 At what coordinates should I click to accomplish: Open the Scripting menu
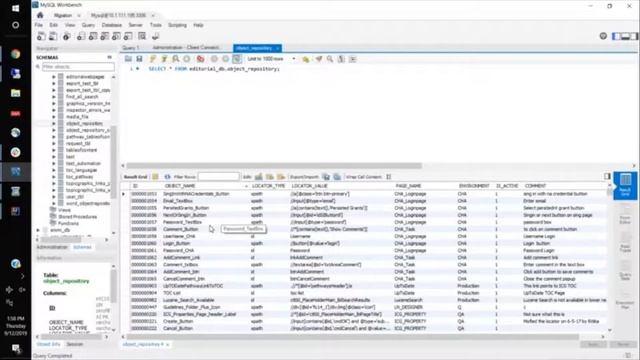point(177,25)
